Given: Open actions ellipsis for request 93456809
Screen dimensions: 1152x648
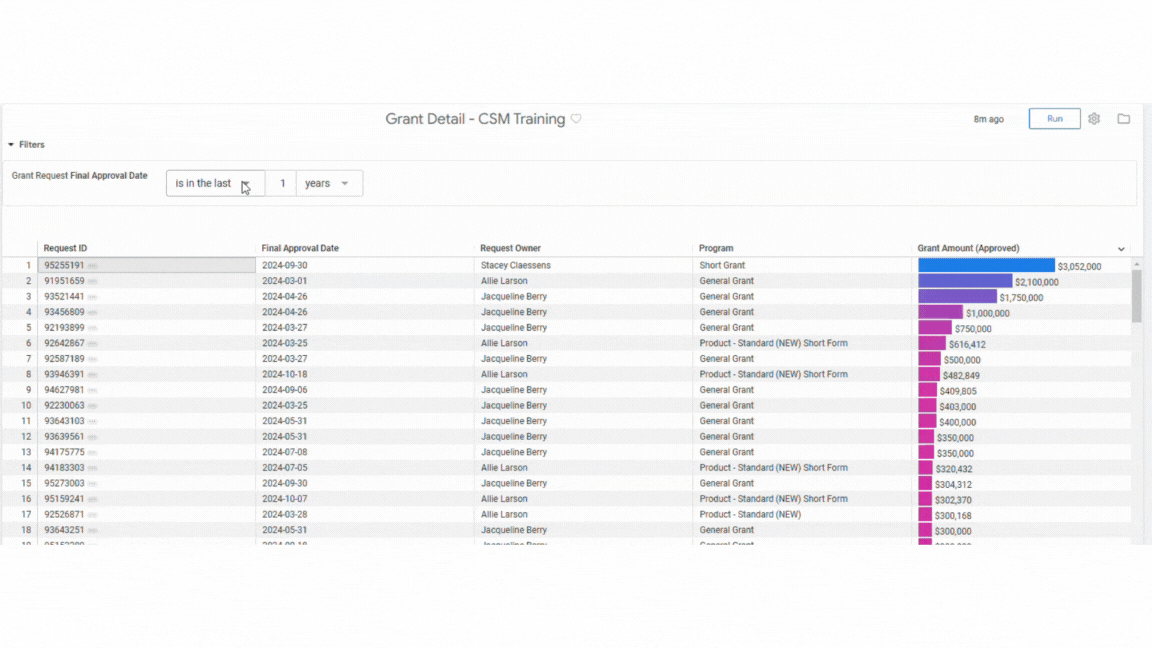Looking at the screenshot, I should pos(93,313).
